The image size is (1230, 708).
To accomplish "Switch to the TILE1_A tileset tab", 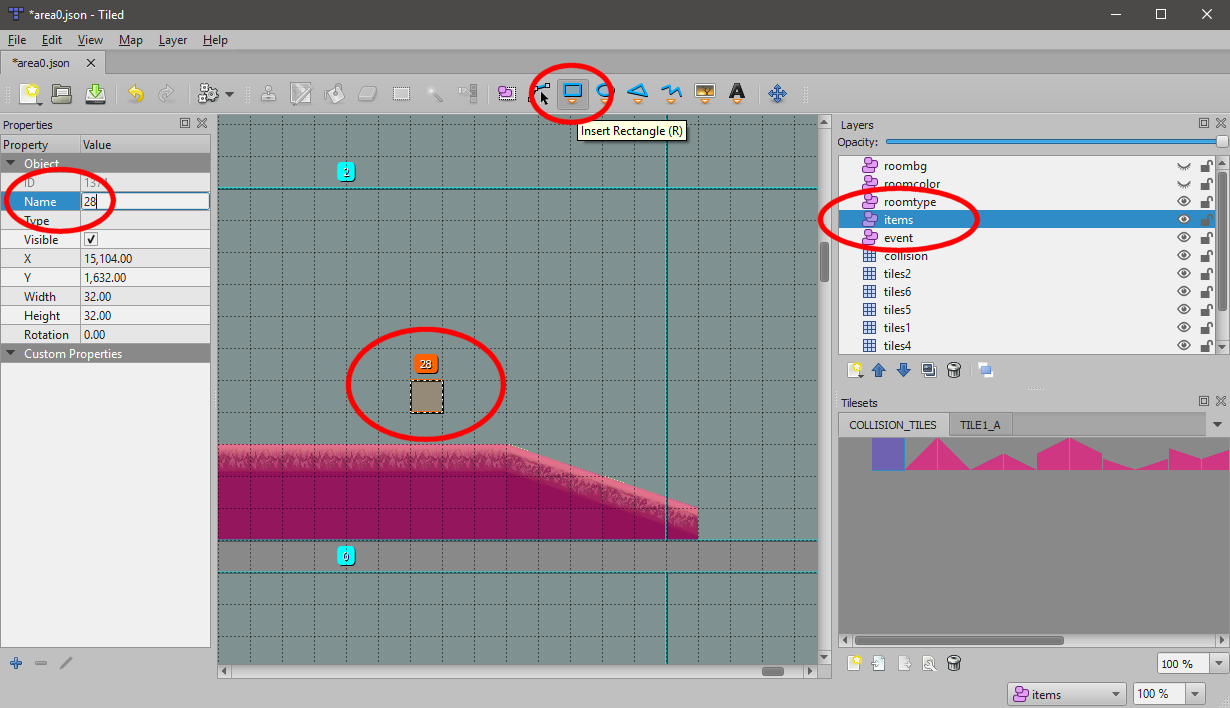I will click(980, 425).
